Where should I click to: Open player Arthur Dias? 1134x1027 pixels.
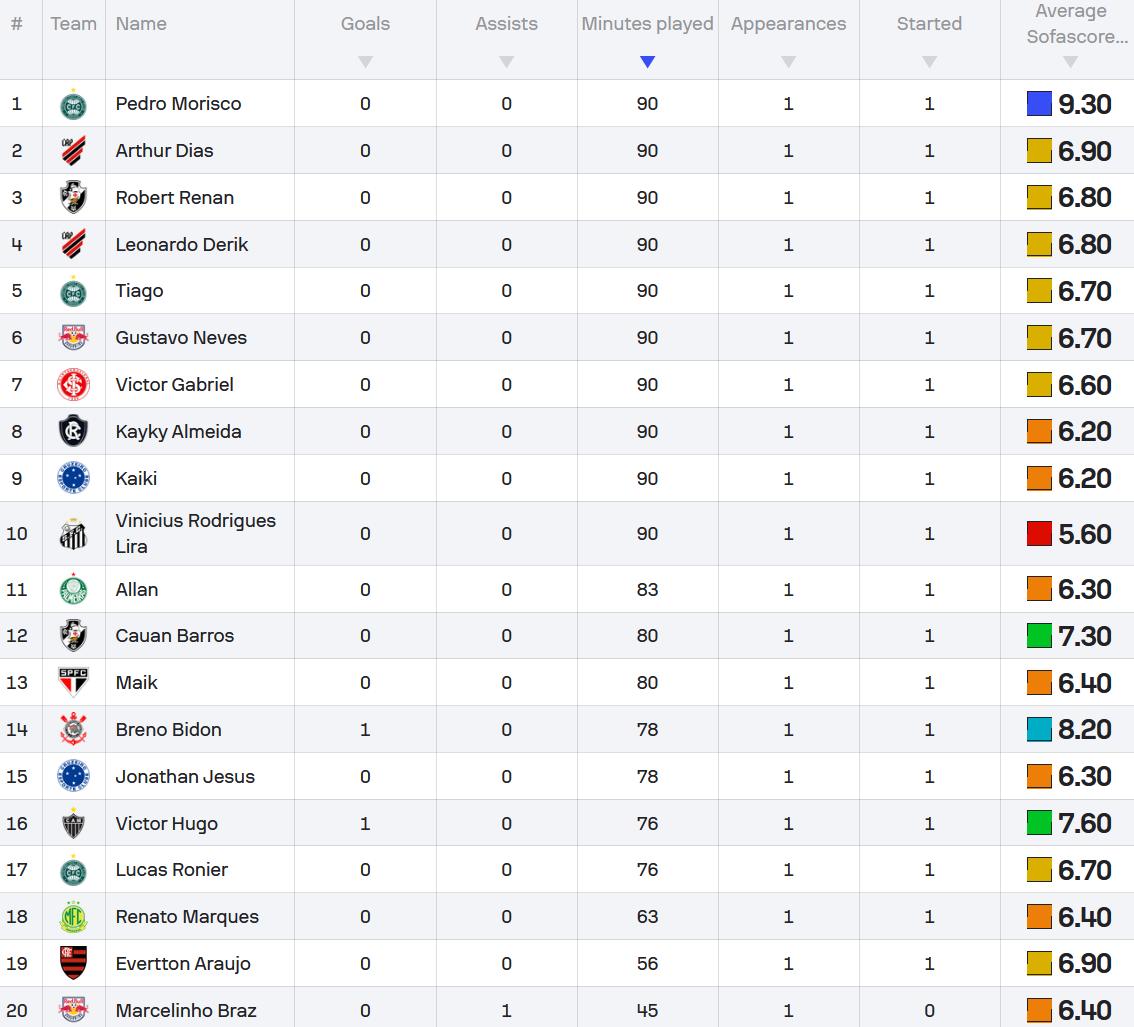click(164, 151)
